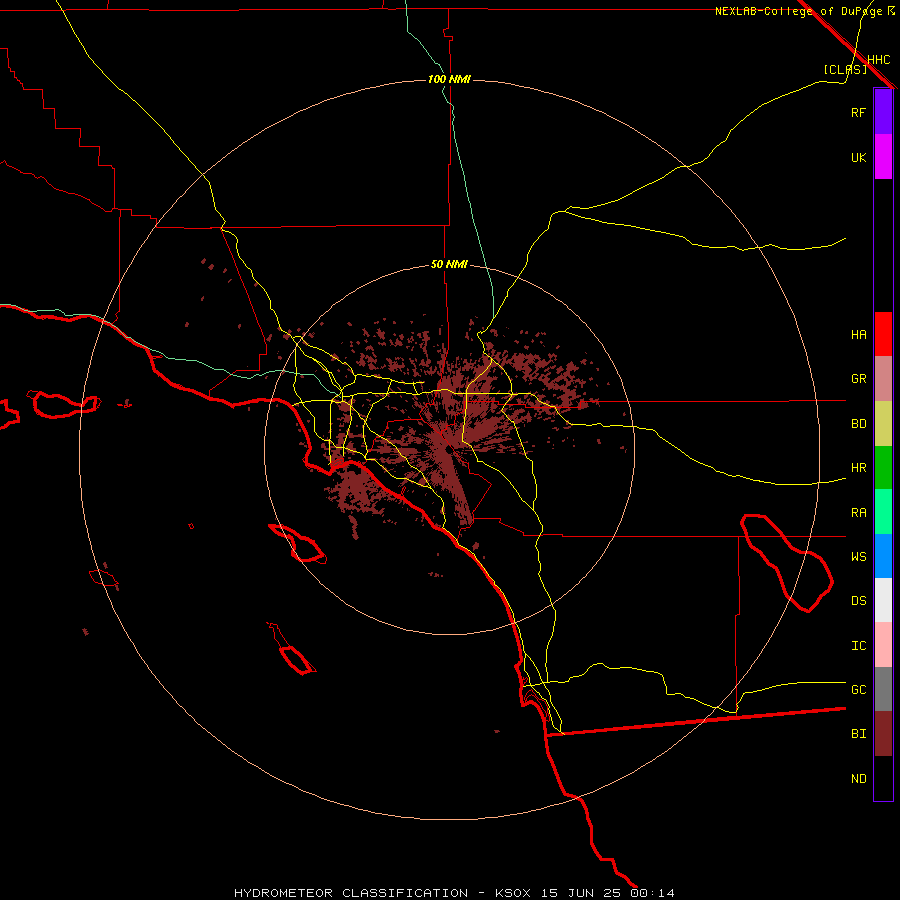The width and height of the screenshot is (900, 900).
Task: Click the IC legend label text
Action: click(858, 646)
